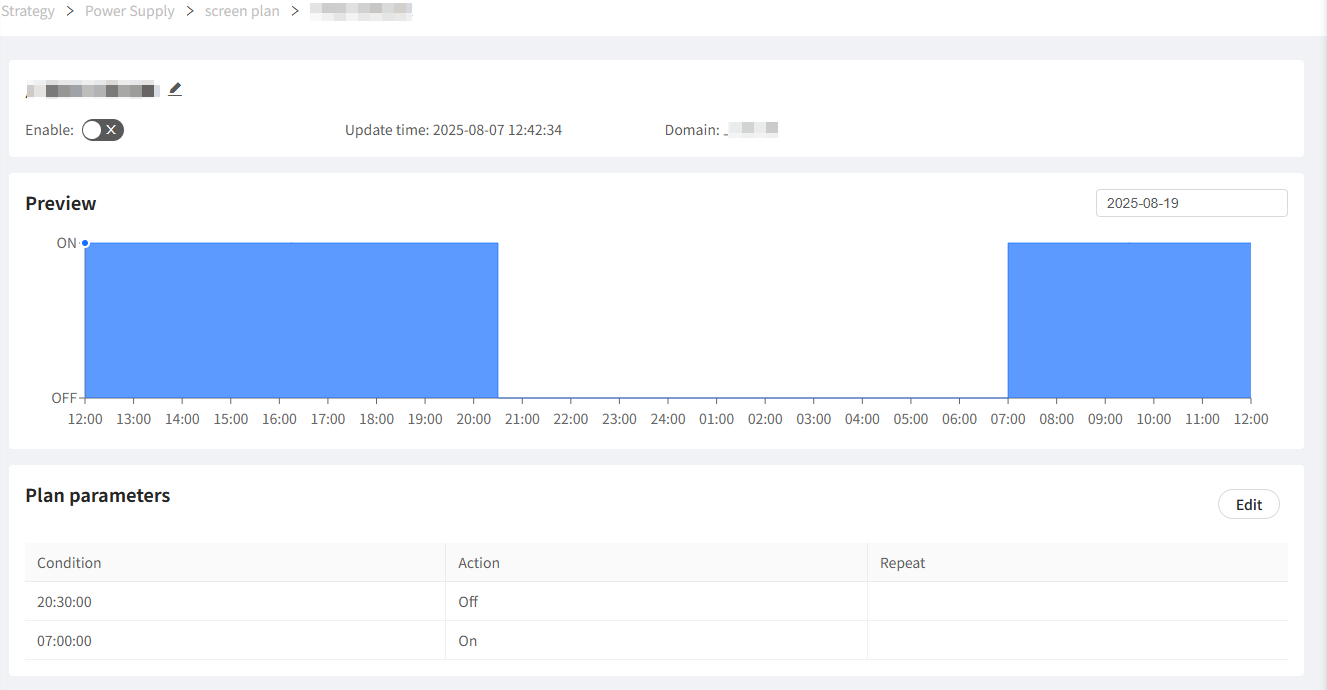
Task: Go to Power Supply breadcrumb
Action: (130, 11)
